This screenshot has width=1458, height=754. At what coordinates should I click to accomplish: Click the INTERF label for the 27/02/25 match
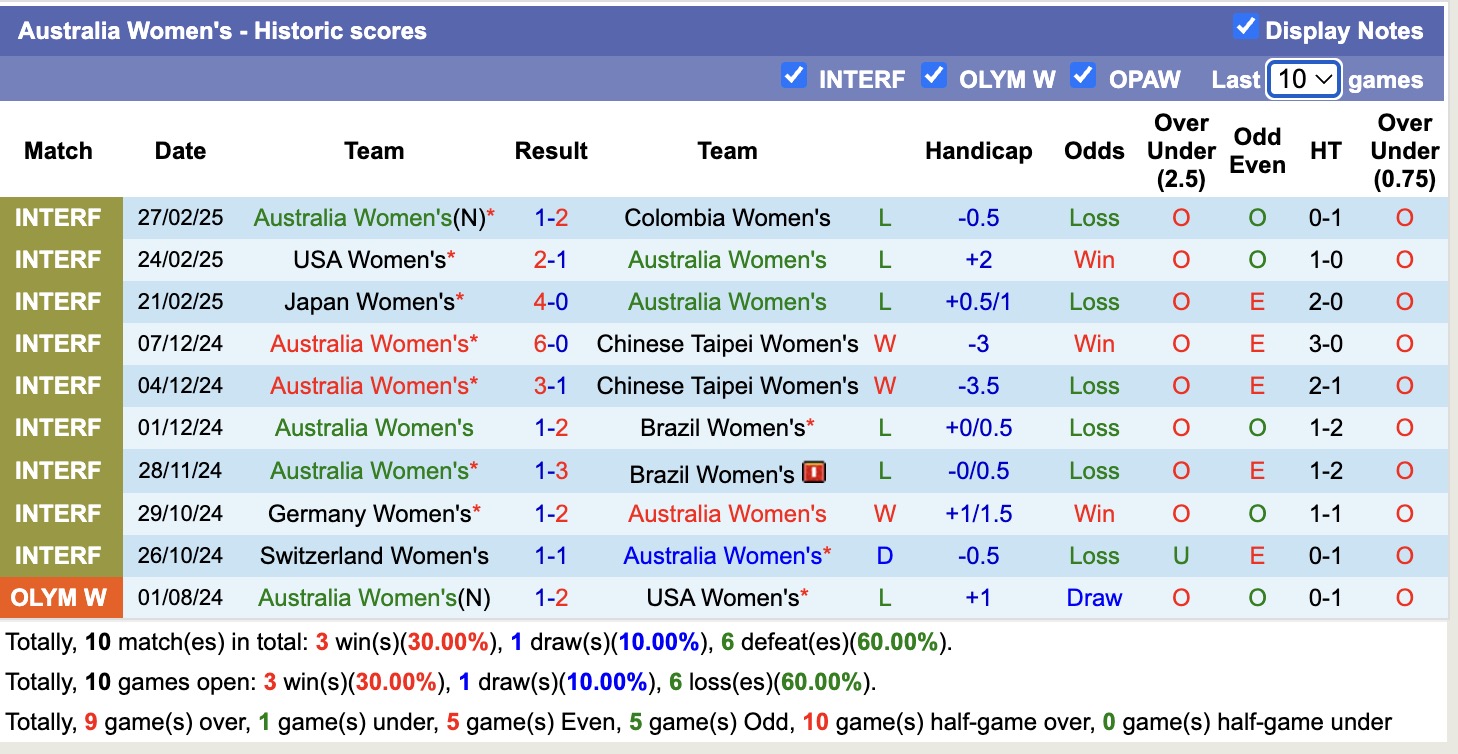[x=58, y=218]
